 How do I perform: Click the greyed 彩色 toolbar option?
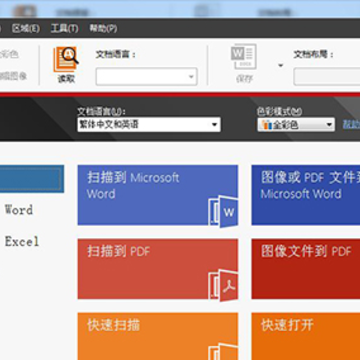point(9,54)
